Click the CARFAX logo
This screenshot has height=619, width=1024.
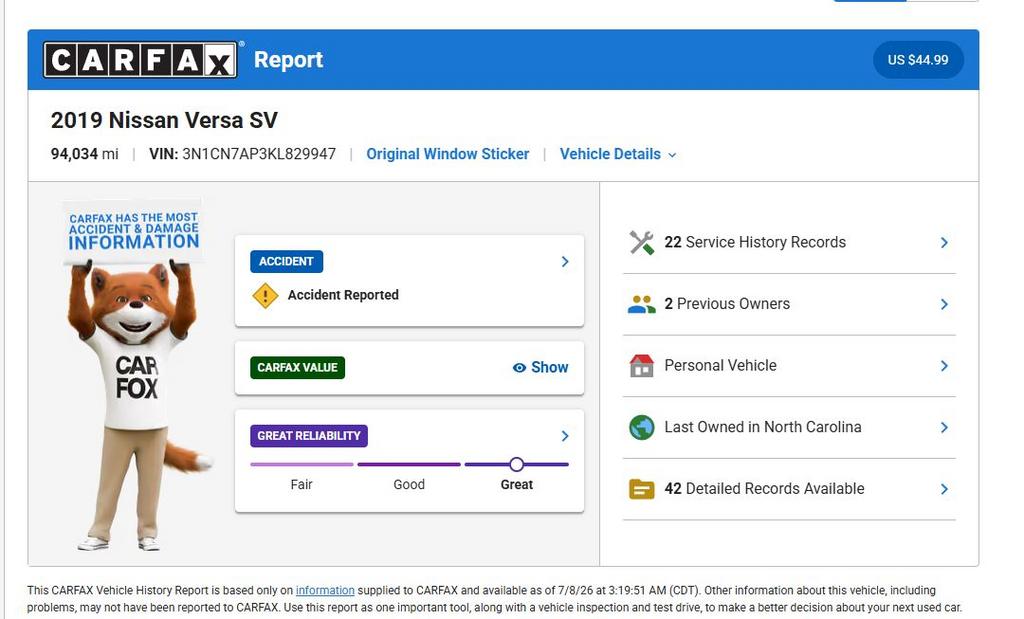point(140,59)
